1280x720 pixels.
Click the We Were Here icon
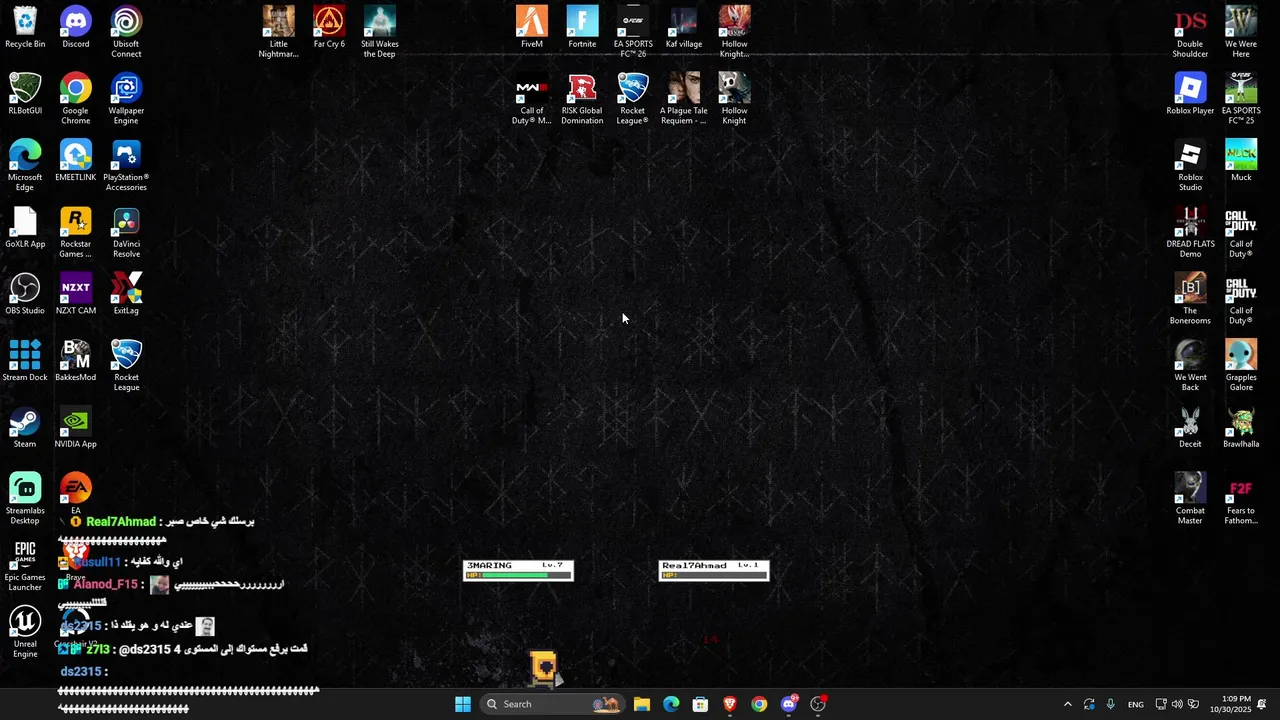[1241, 32]
